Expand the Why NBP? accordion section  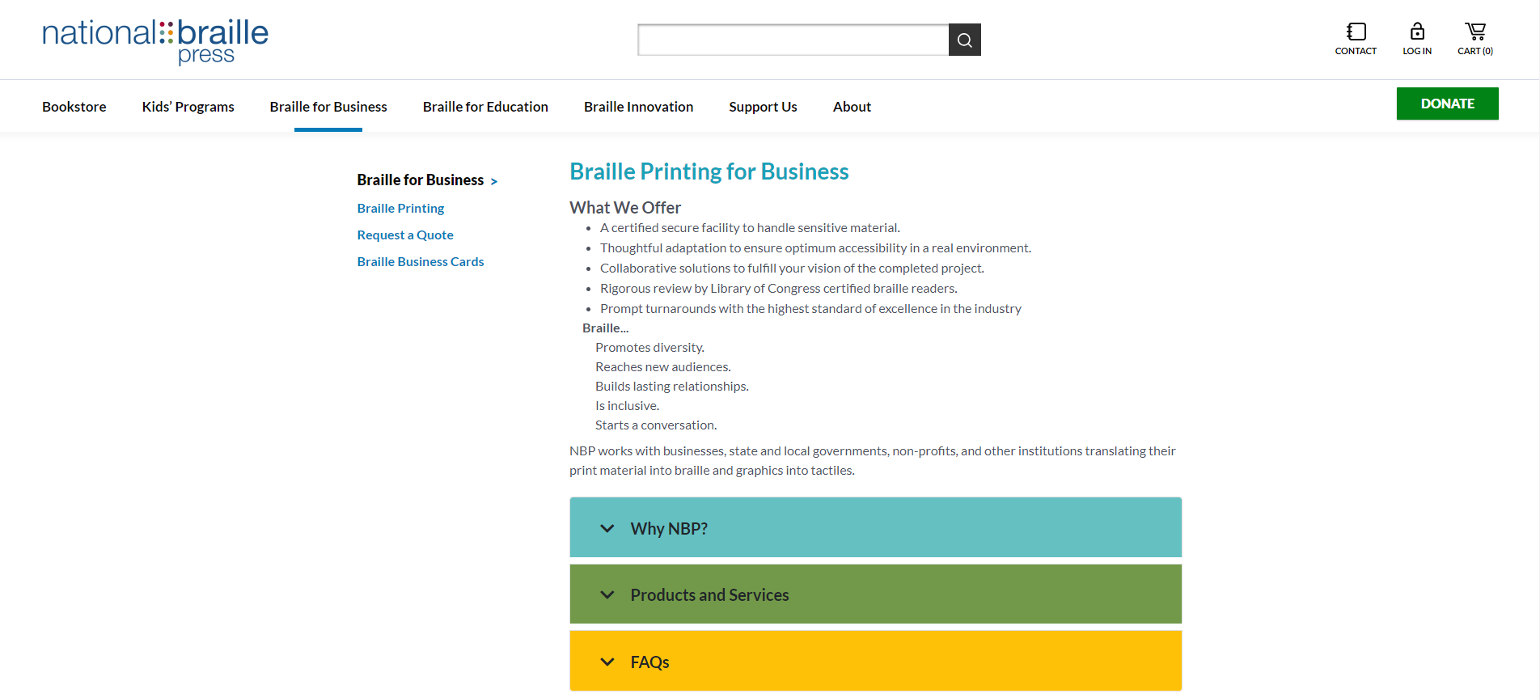click(876, 527)
